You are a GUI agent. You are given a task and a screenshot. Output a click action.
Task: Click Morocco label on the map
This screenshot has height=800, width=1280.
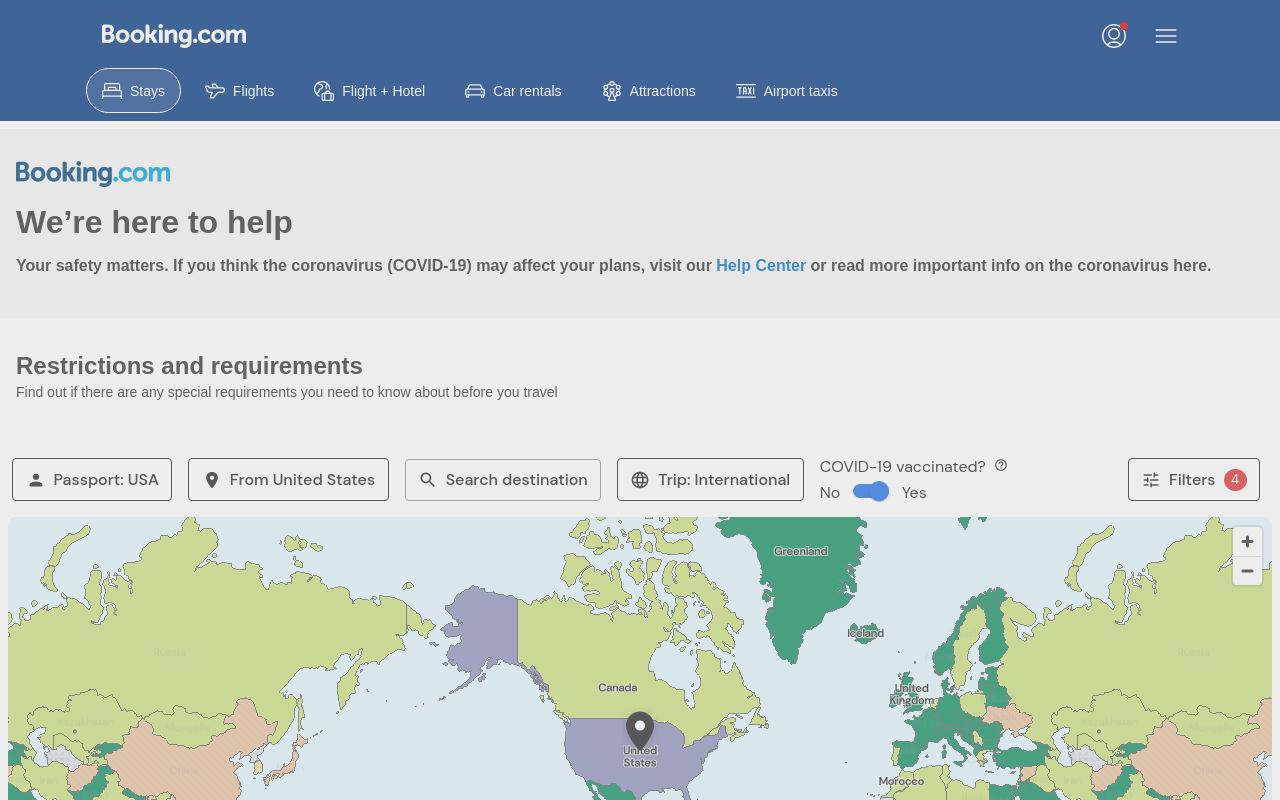901,781
